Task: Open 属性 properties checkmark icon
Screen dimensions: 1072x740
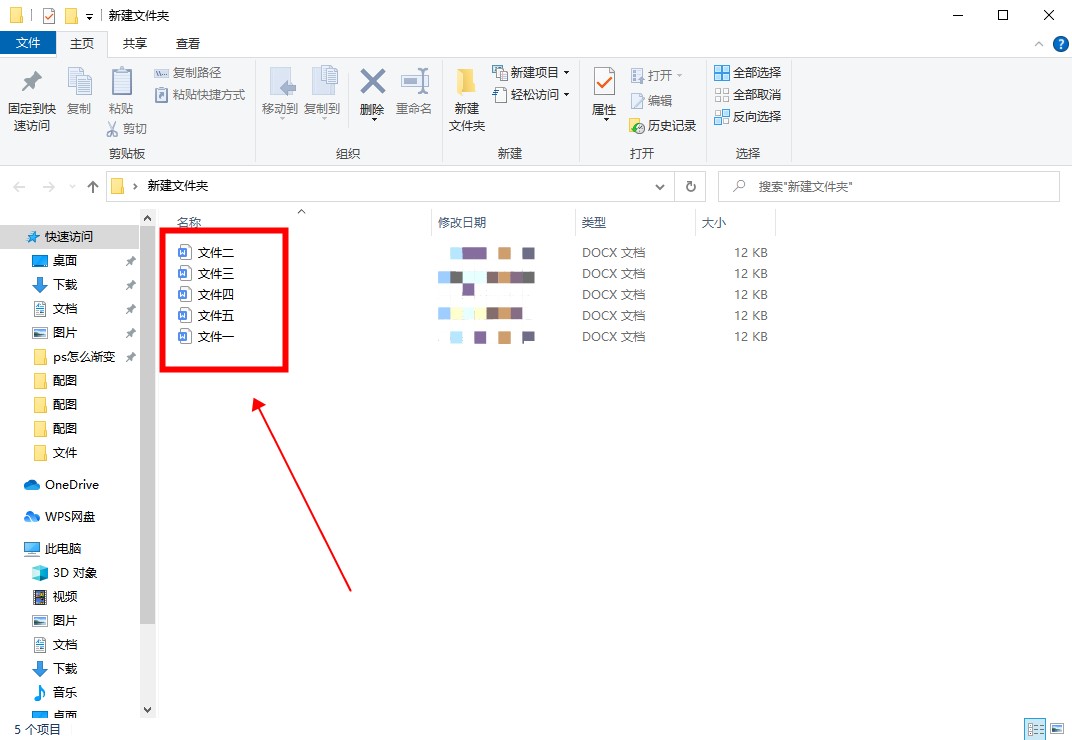Action: click(x=604, y=82)
